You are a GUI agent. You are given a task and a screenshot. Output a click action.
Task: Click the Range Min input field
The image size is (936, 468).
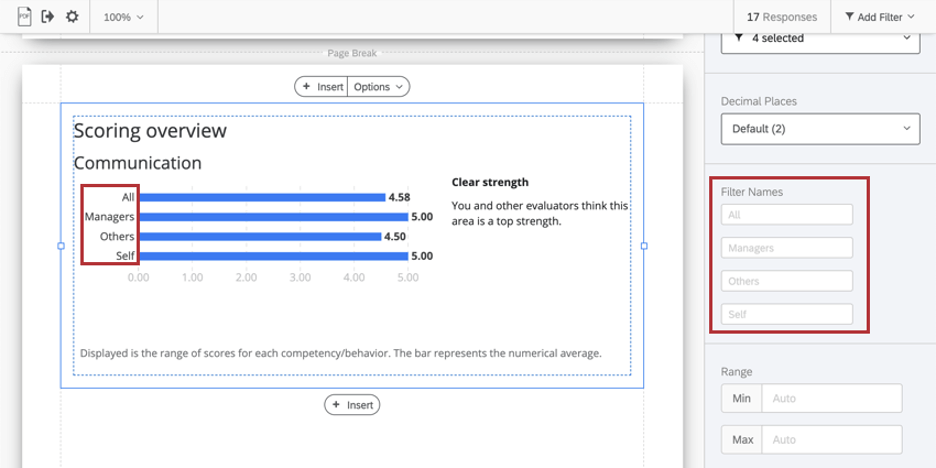831,398
